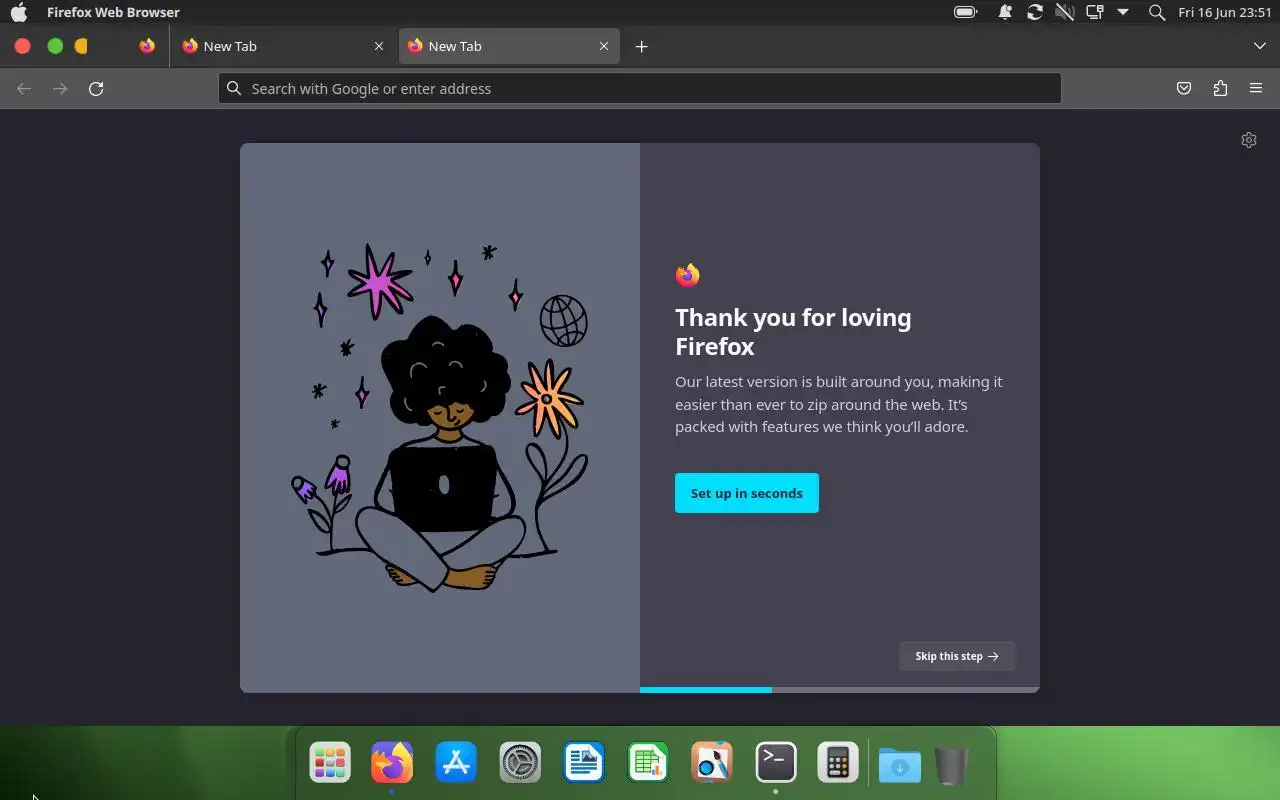Reload the current page
Screen dimensions: 1280x800
(x=96, y=88)
